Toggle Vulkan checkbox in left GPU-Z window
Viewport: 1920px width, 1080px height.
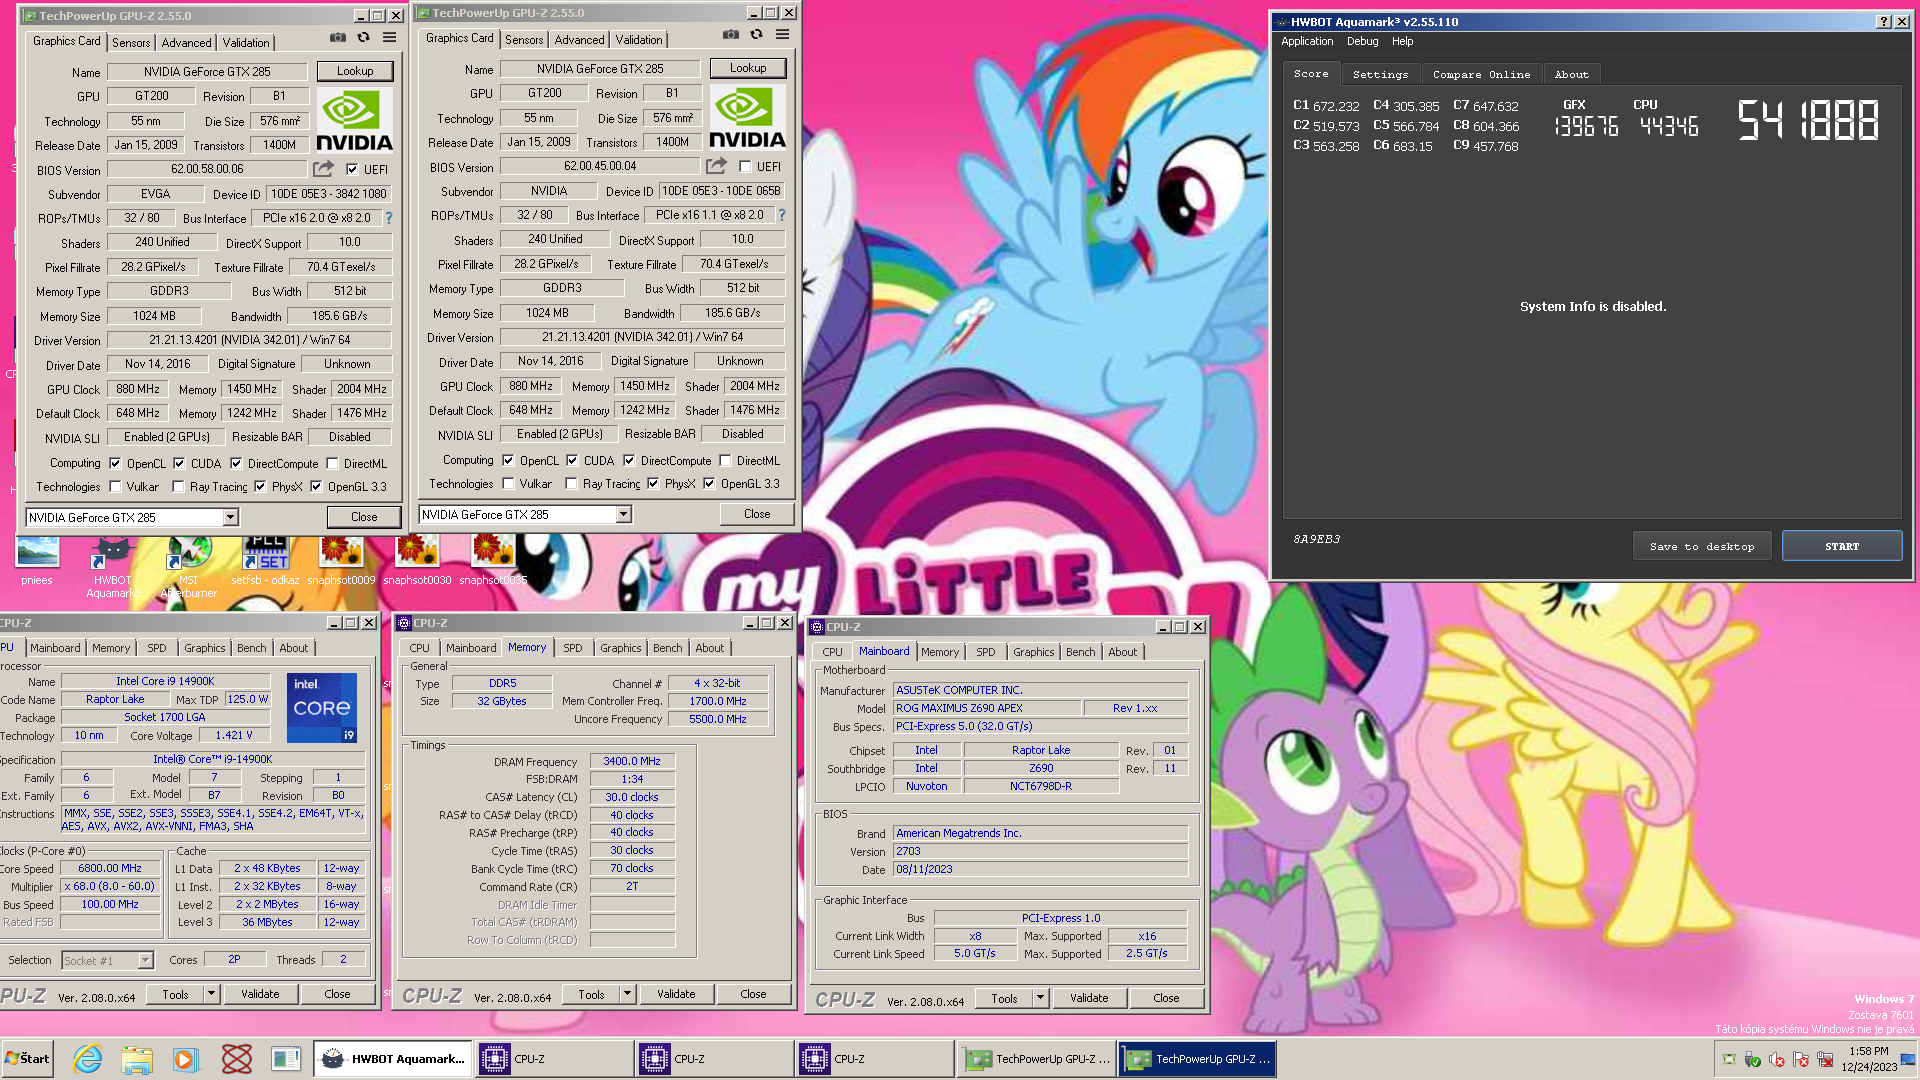click(x=115, y=486)
